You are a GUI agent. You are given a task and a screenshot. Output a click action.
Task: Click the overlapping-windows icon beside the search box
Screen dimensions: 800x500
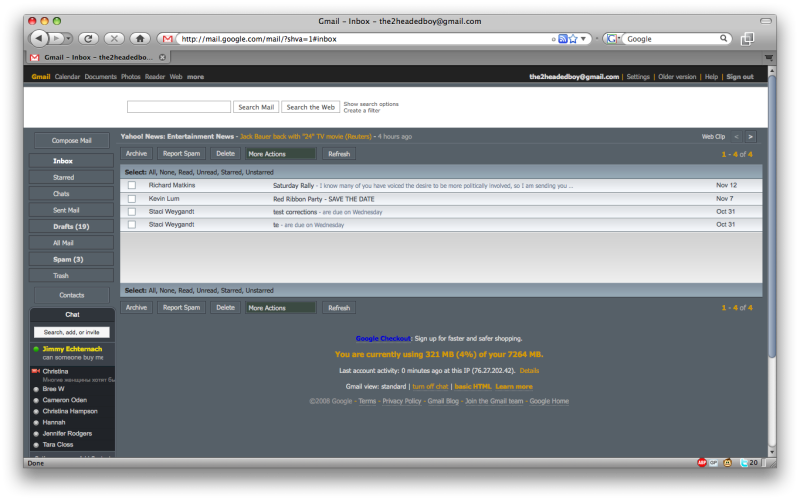point(747,39)
